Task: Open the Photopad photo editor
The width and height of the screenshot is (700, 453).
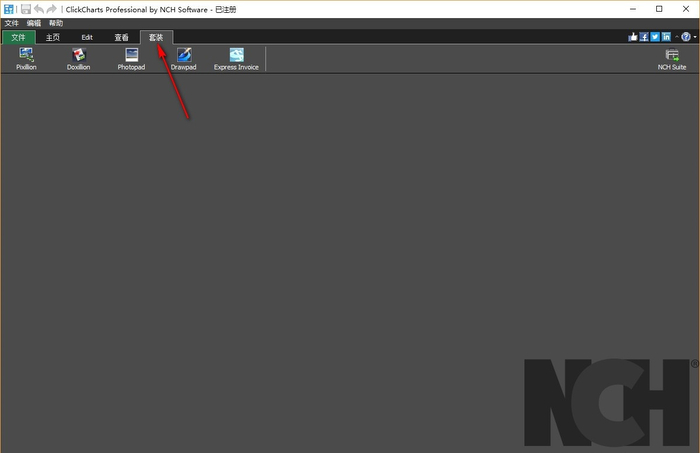Action: pyautogui.click(x=131, y=58)
